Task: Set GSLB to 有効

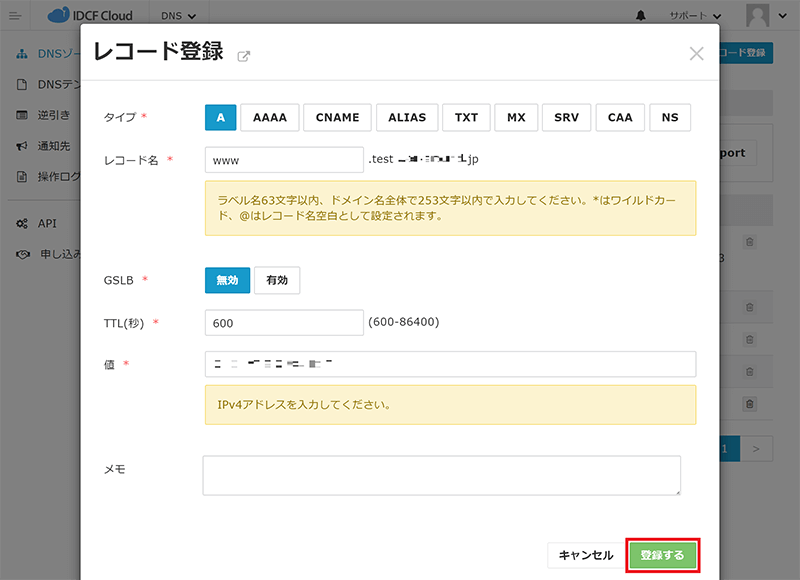Action: point(277,281)
